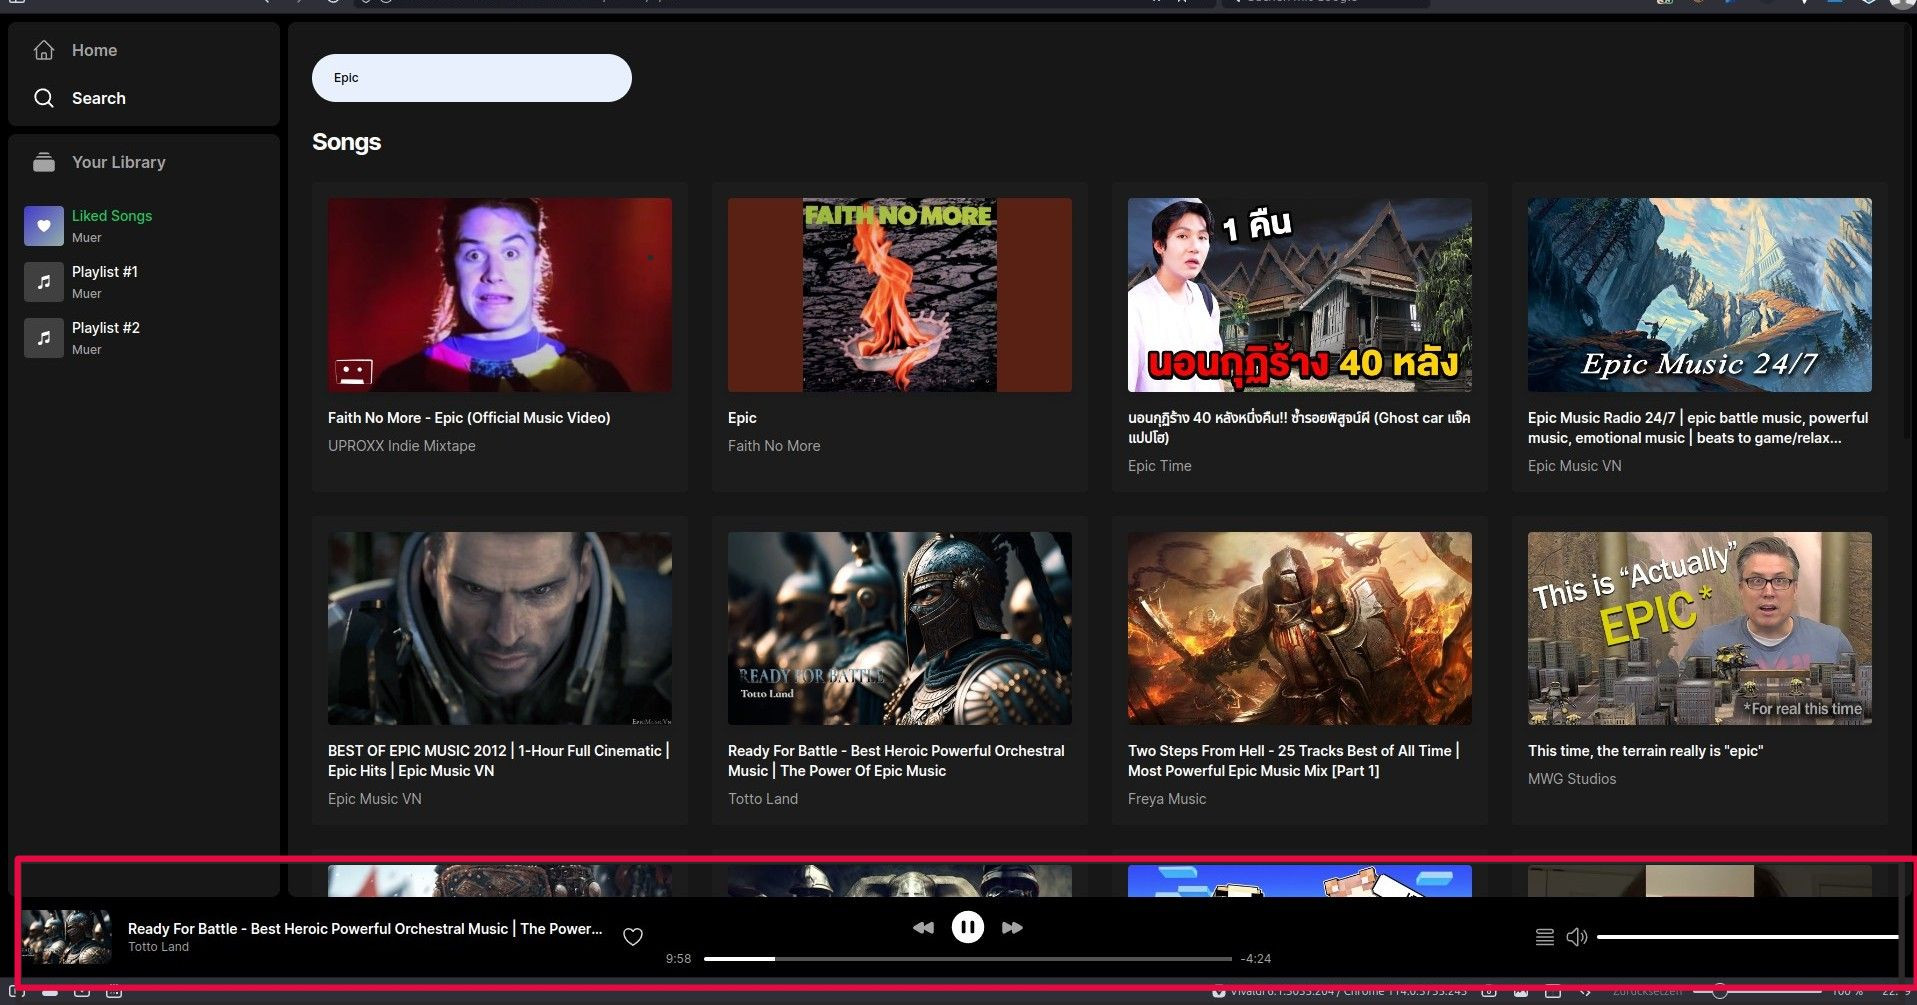1917x1005 pixels.
Task: Adjust the volume slider
Action: [x=1745, y=937]
